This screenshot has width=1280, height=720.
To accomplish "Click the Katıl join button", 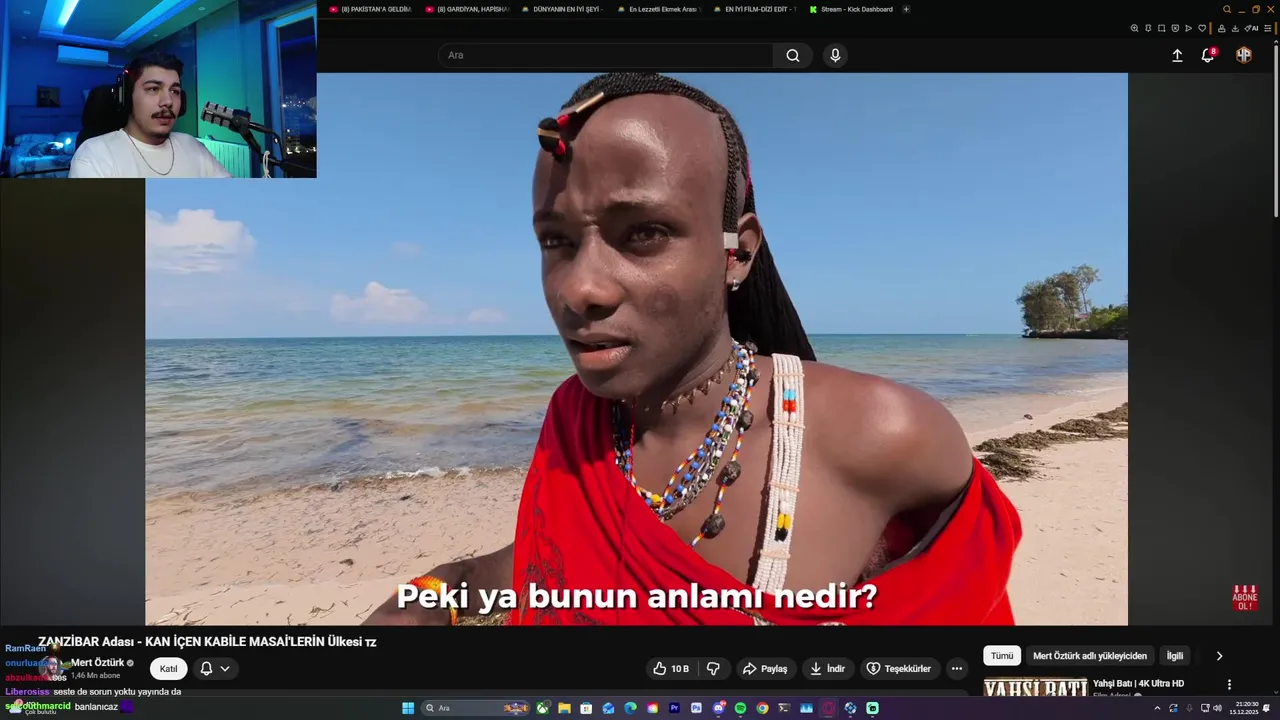I will coord(169,669).
